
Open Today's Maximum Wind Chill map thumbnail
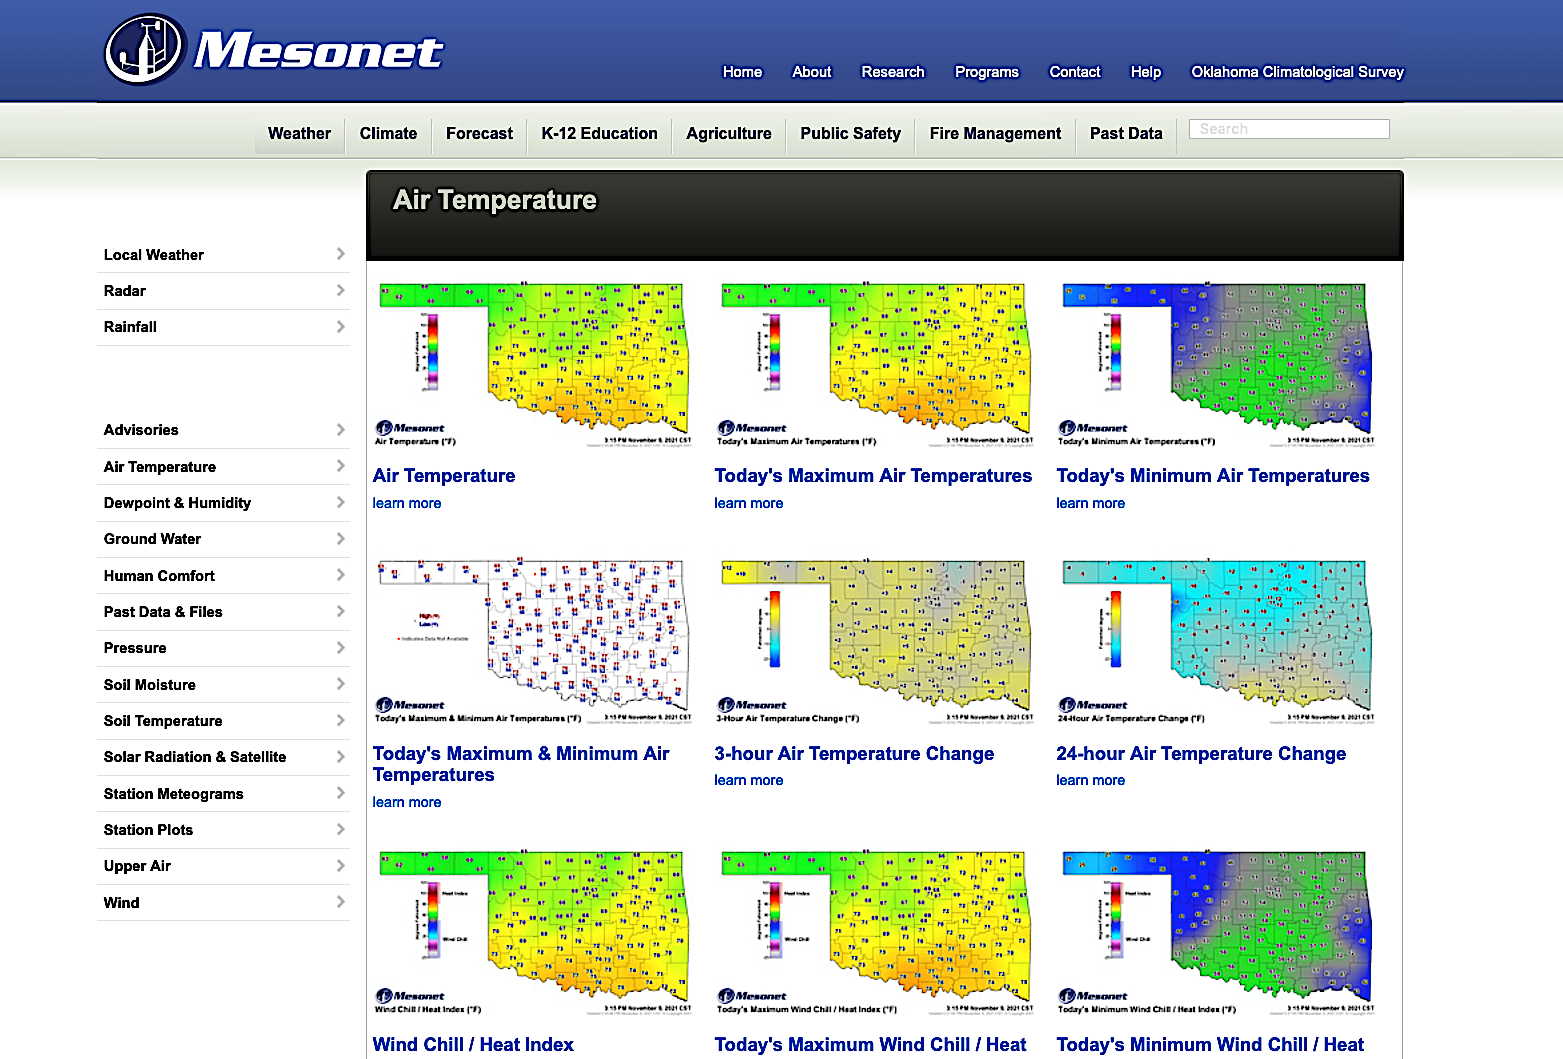point(874,932)
